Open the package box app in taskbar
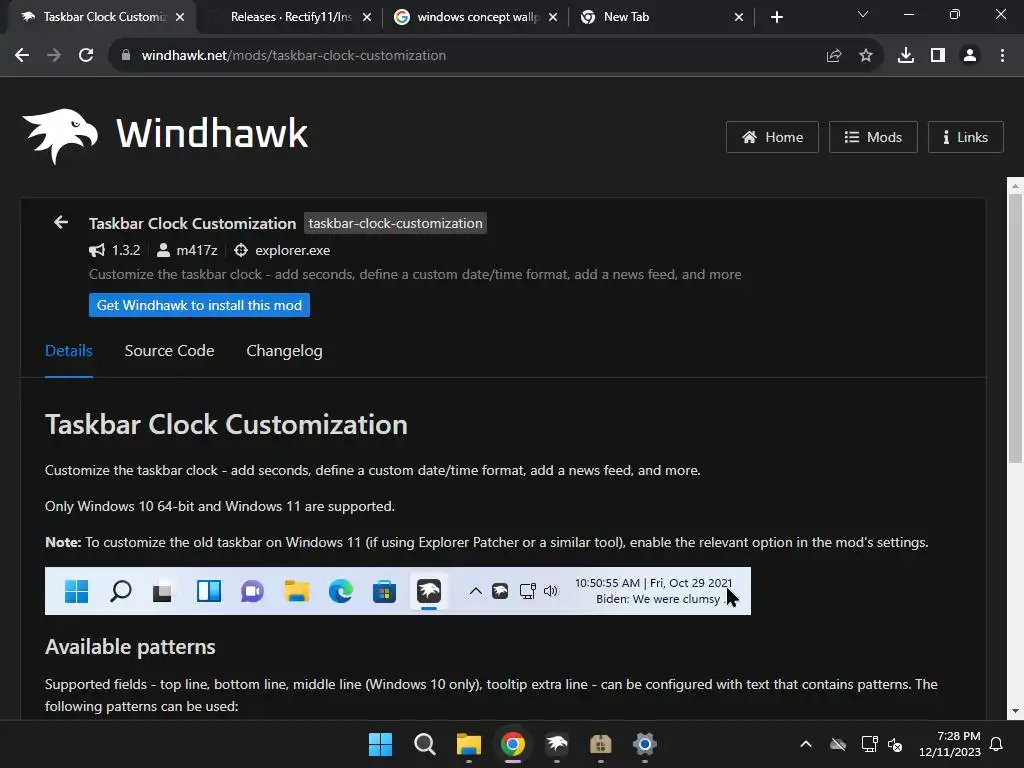The image size is (1024, 768). click(x=600, y=744)
